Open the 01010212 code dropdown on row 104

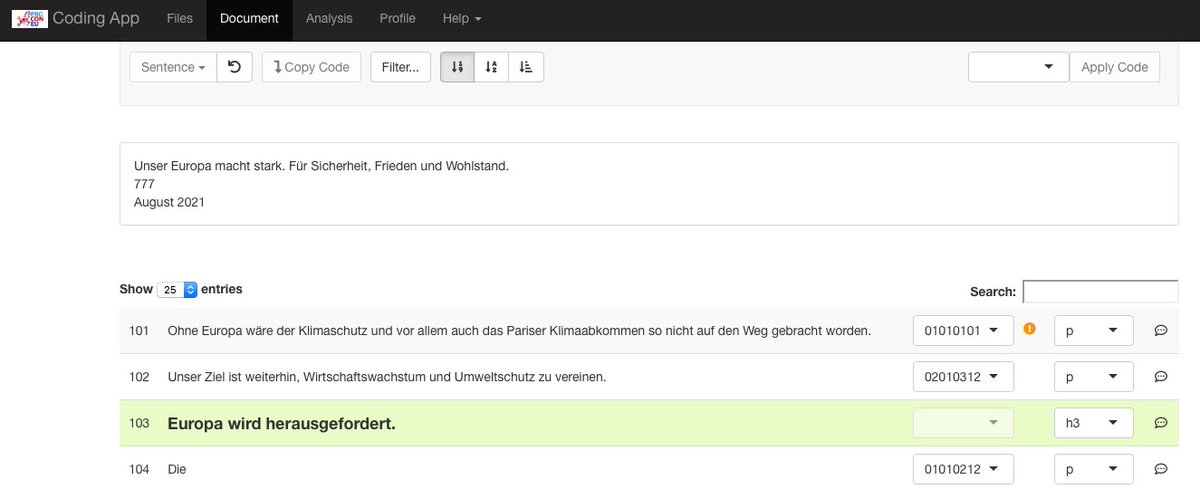963,469
